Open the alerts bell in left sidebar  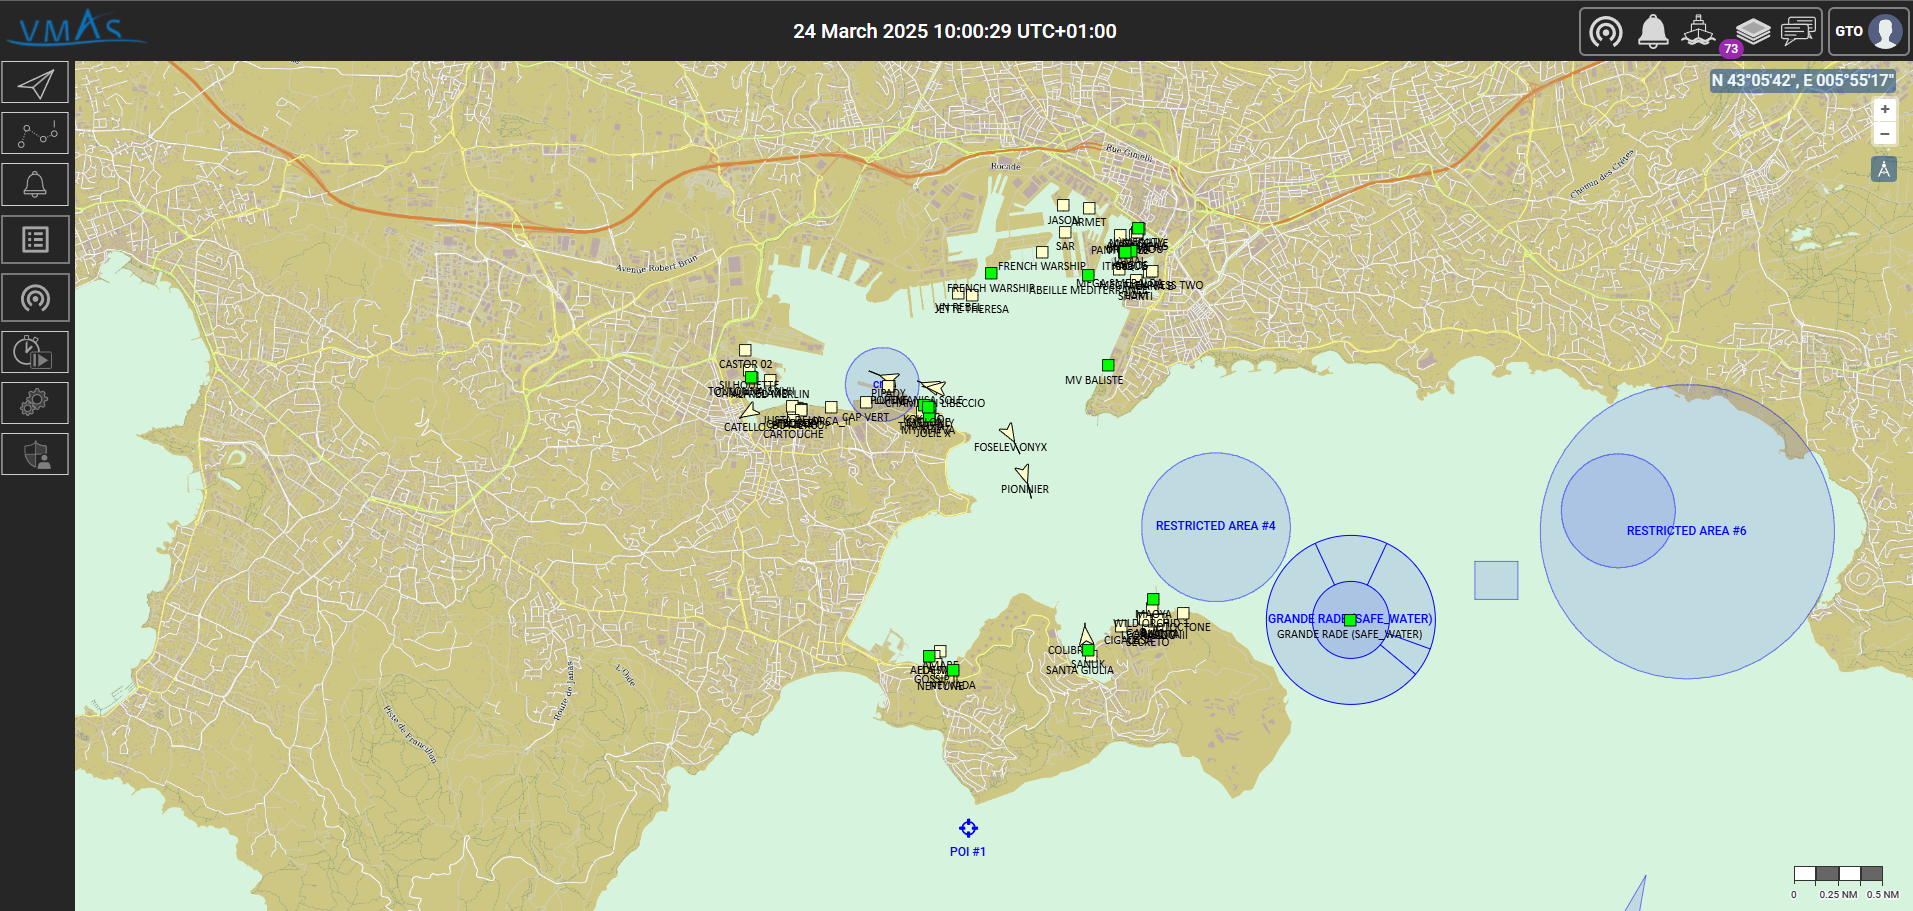(x=35, y=185)
